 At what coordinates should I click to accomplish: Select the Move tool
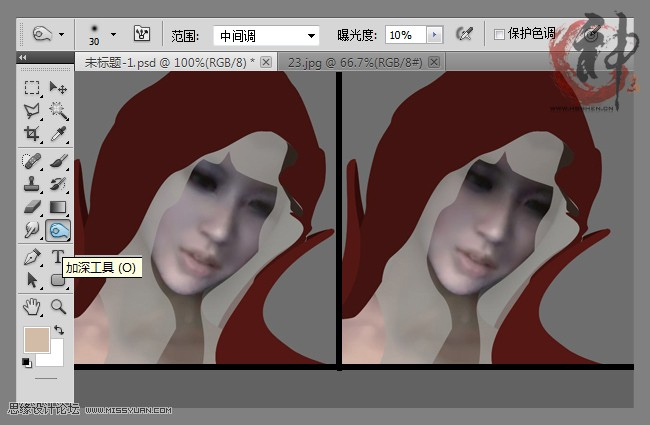click(x=58, y=87)
